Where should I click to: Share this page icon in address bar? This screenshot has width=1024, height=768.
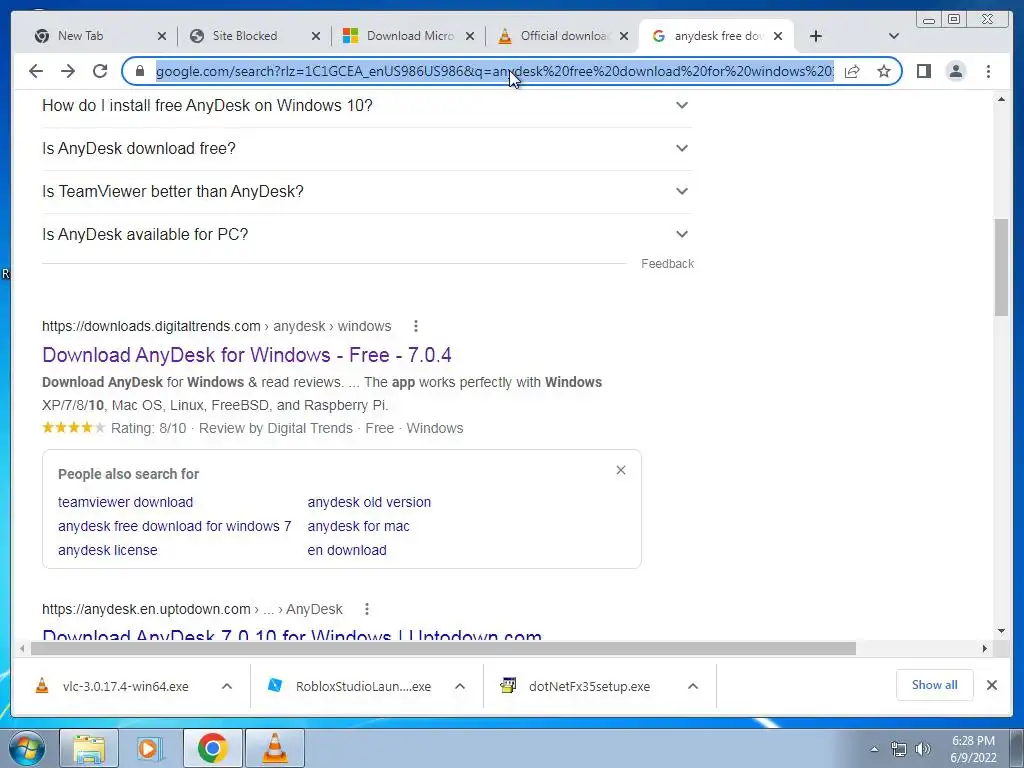click(852, 71)
